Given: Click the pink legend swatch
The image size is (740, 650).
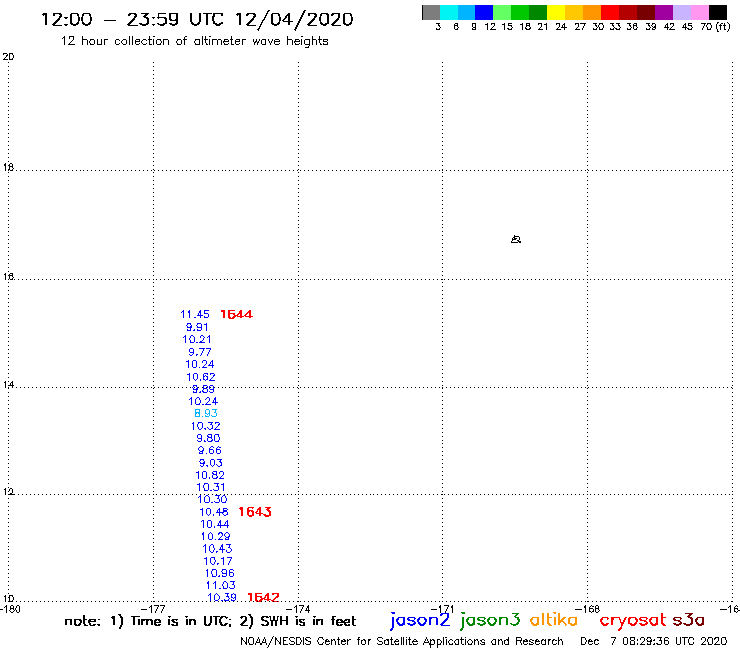Looking at the screenshot, I should (x=699, y=12).
